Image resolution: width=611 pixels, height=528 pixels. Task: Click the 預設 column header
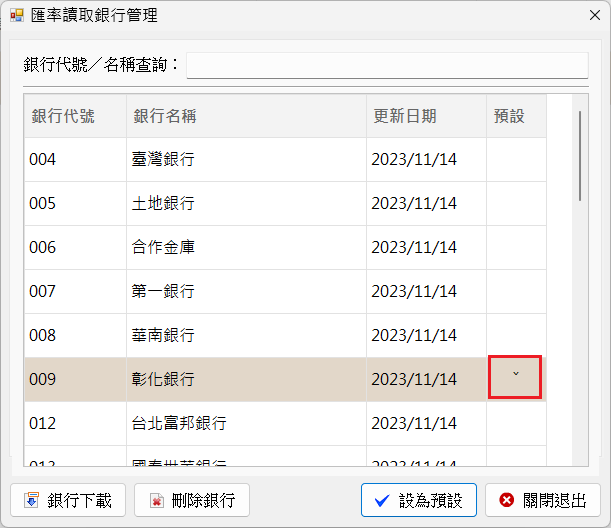(x=516, y=116)
